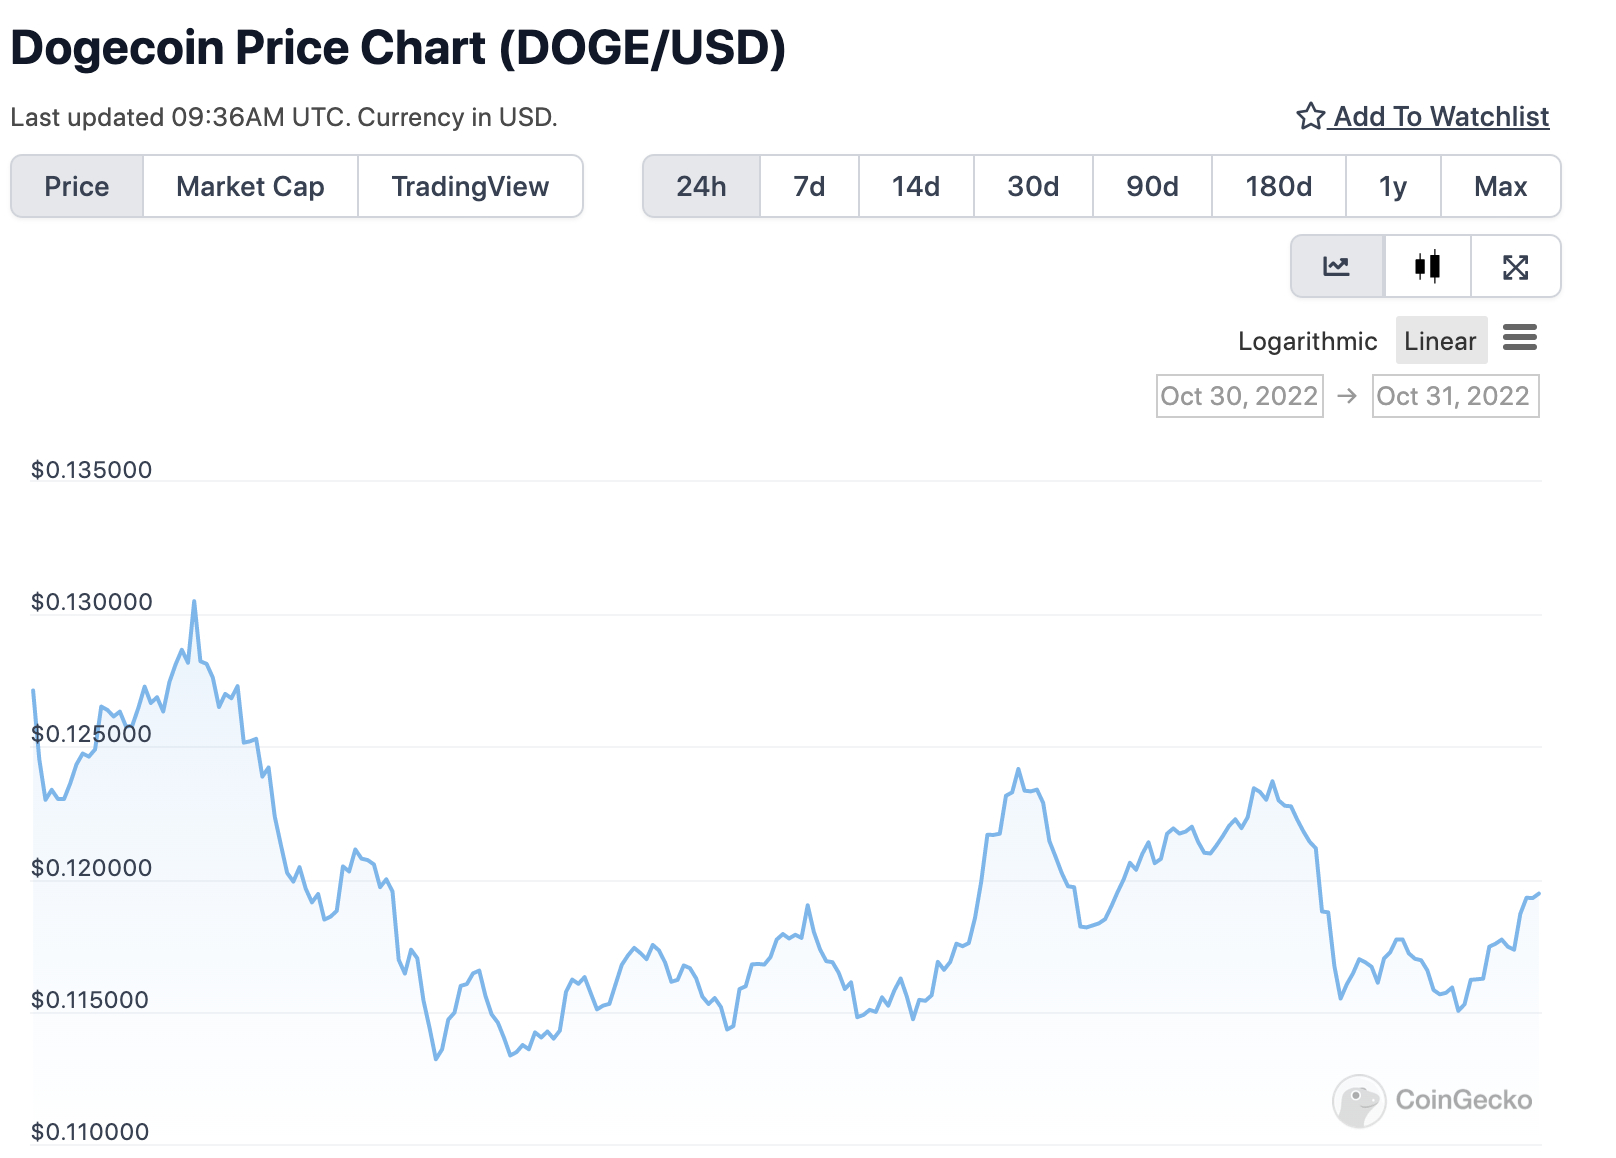Select the Price tab
The image size is (1616, 1158).
[x=77, y=186]
